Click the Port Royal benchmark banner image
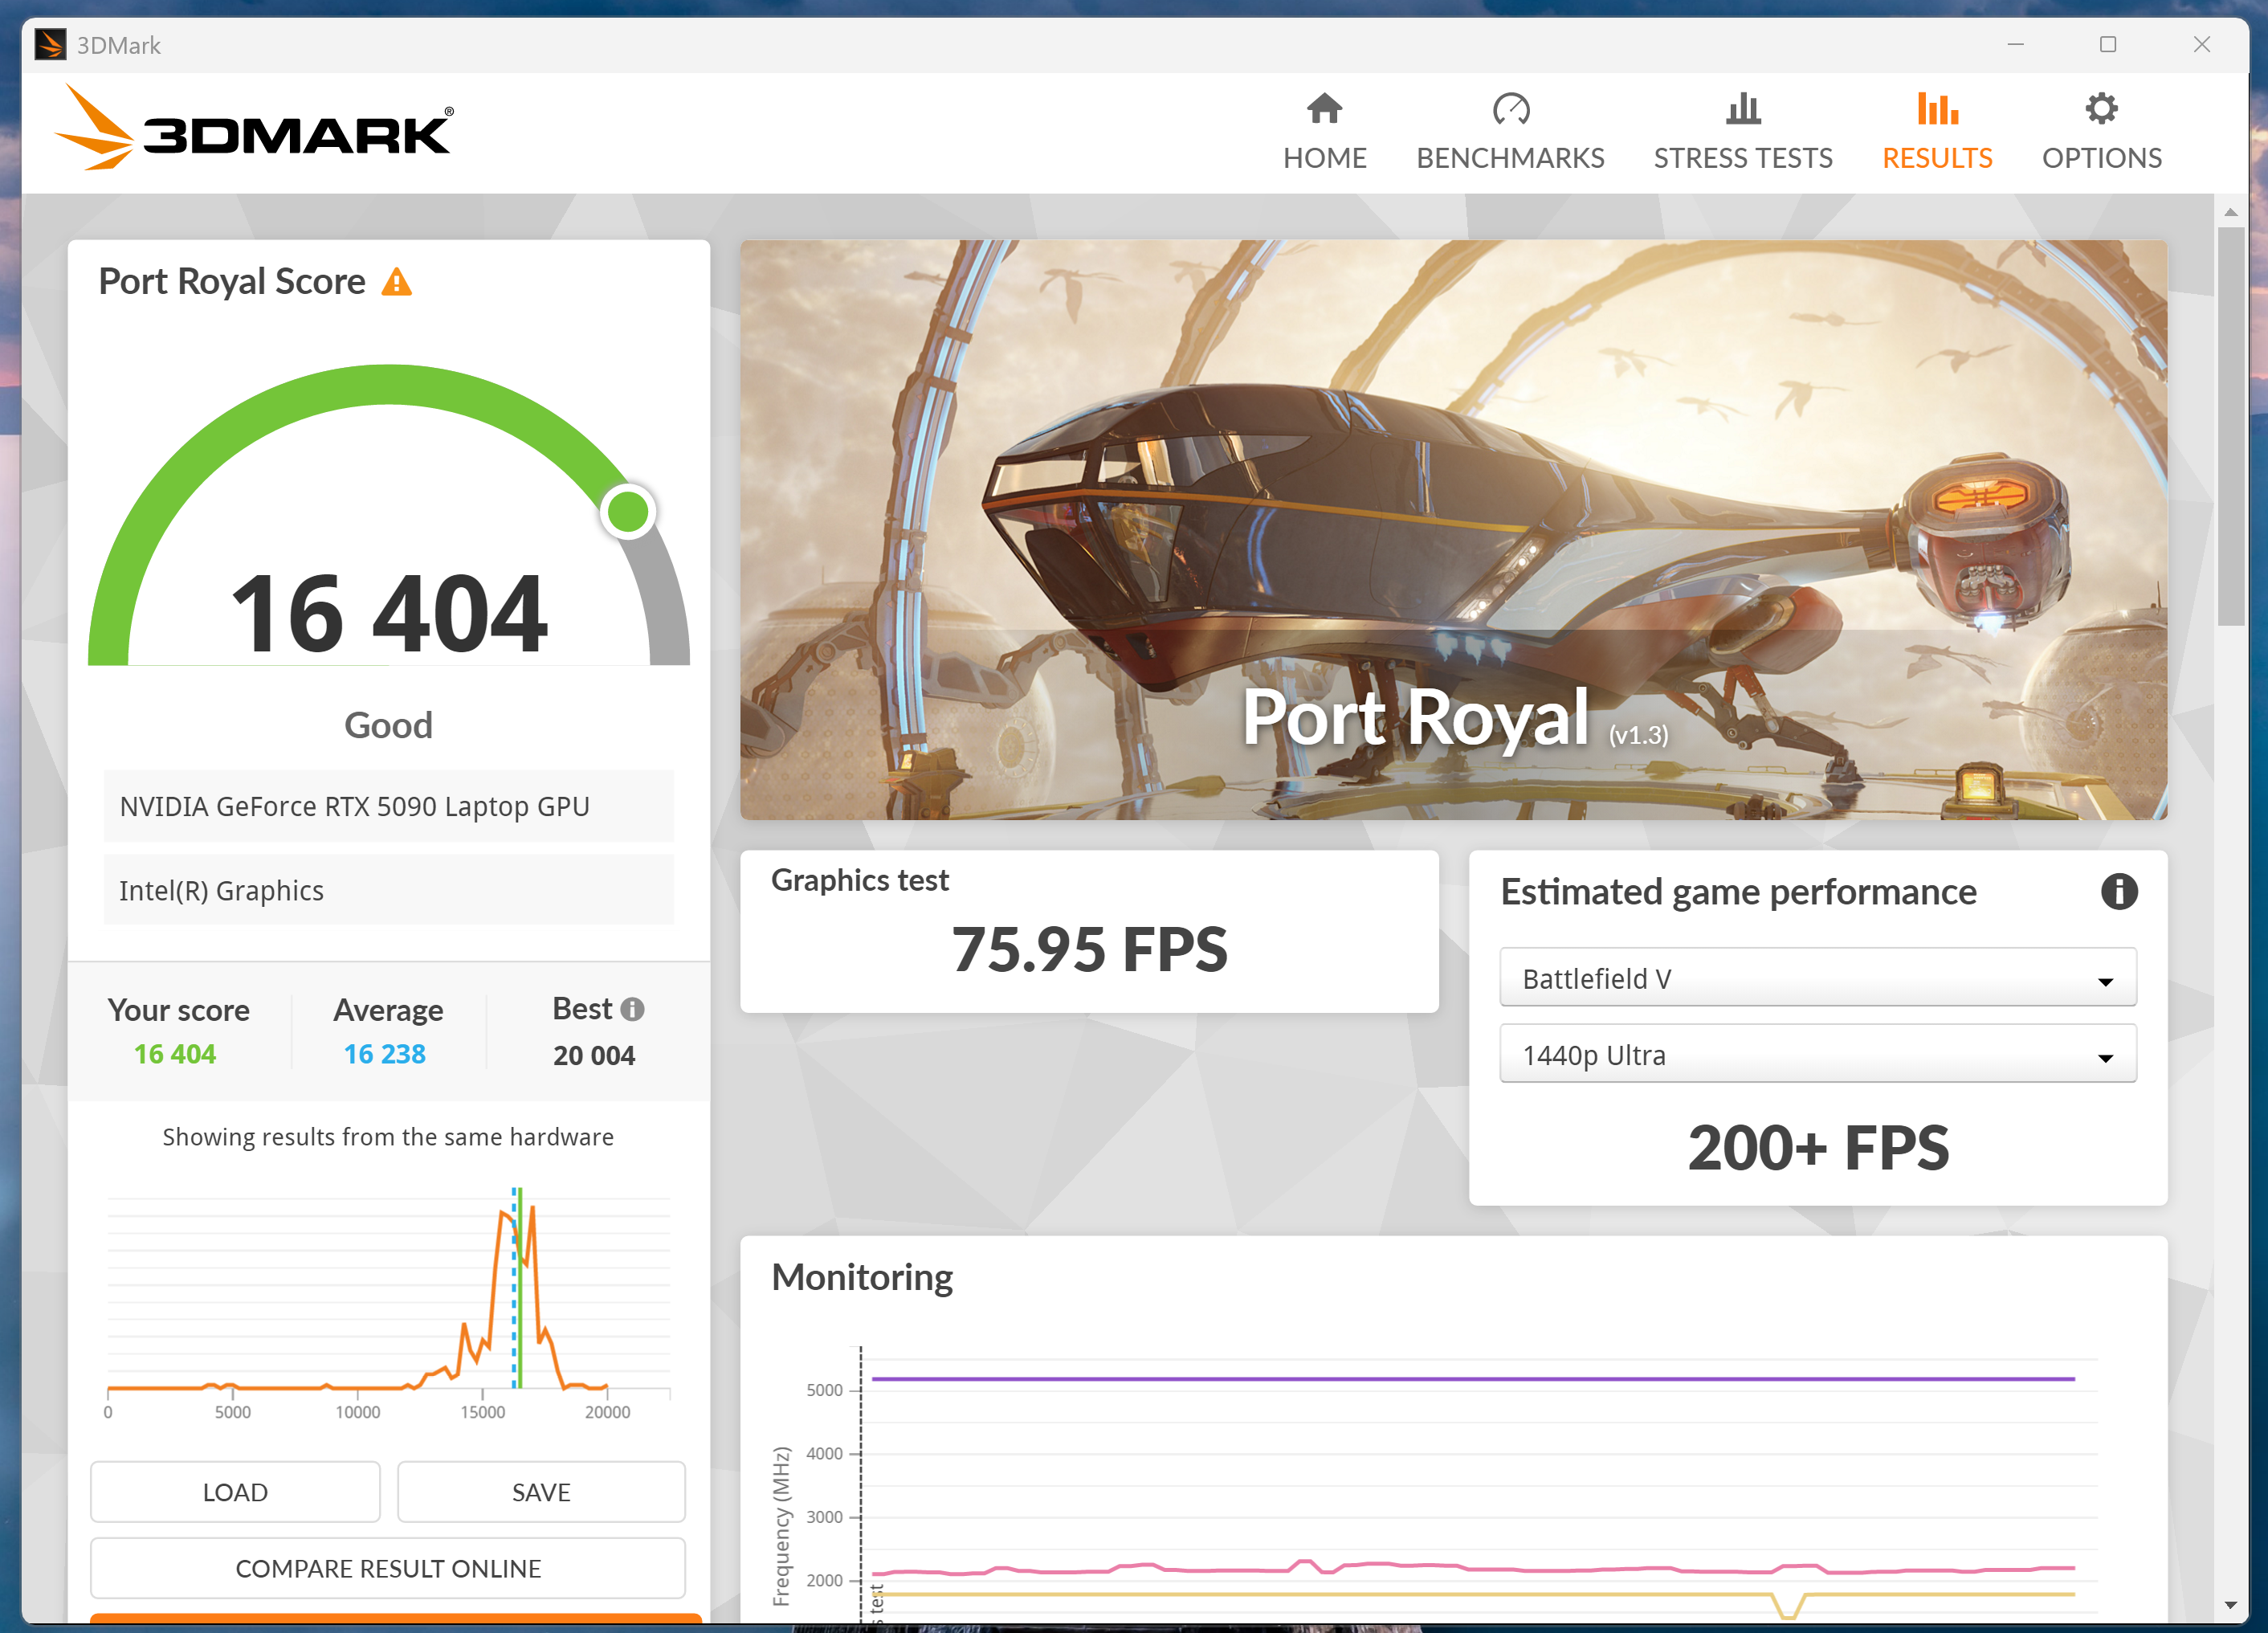Image resolution: width=2268 pixels, height=1633 pixels. click(x=1453, y=529)
